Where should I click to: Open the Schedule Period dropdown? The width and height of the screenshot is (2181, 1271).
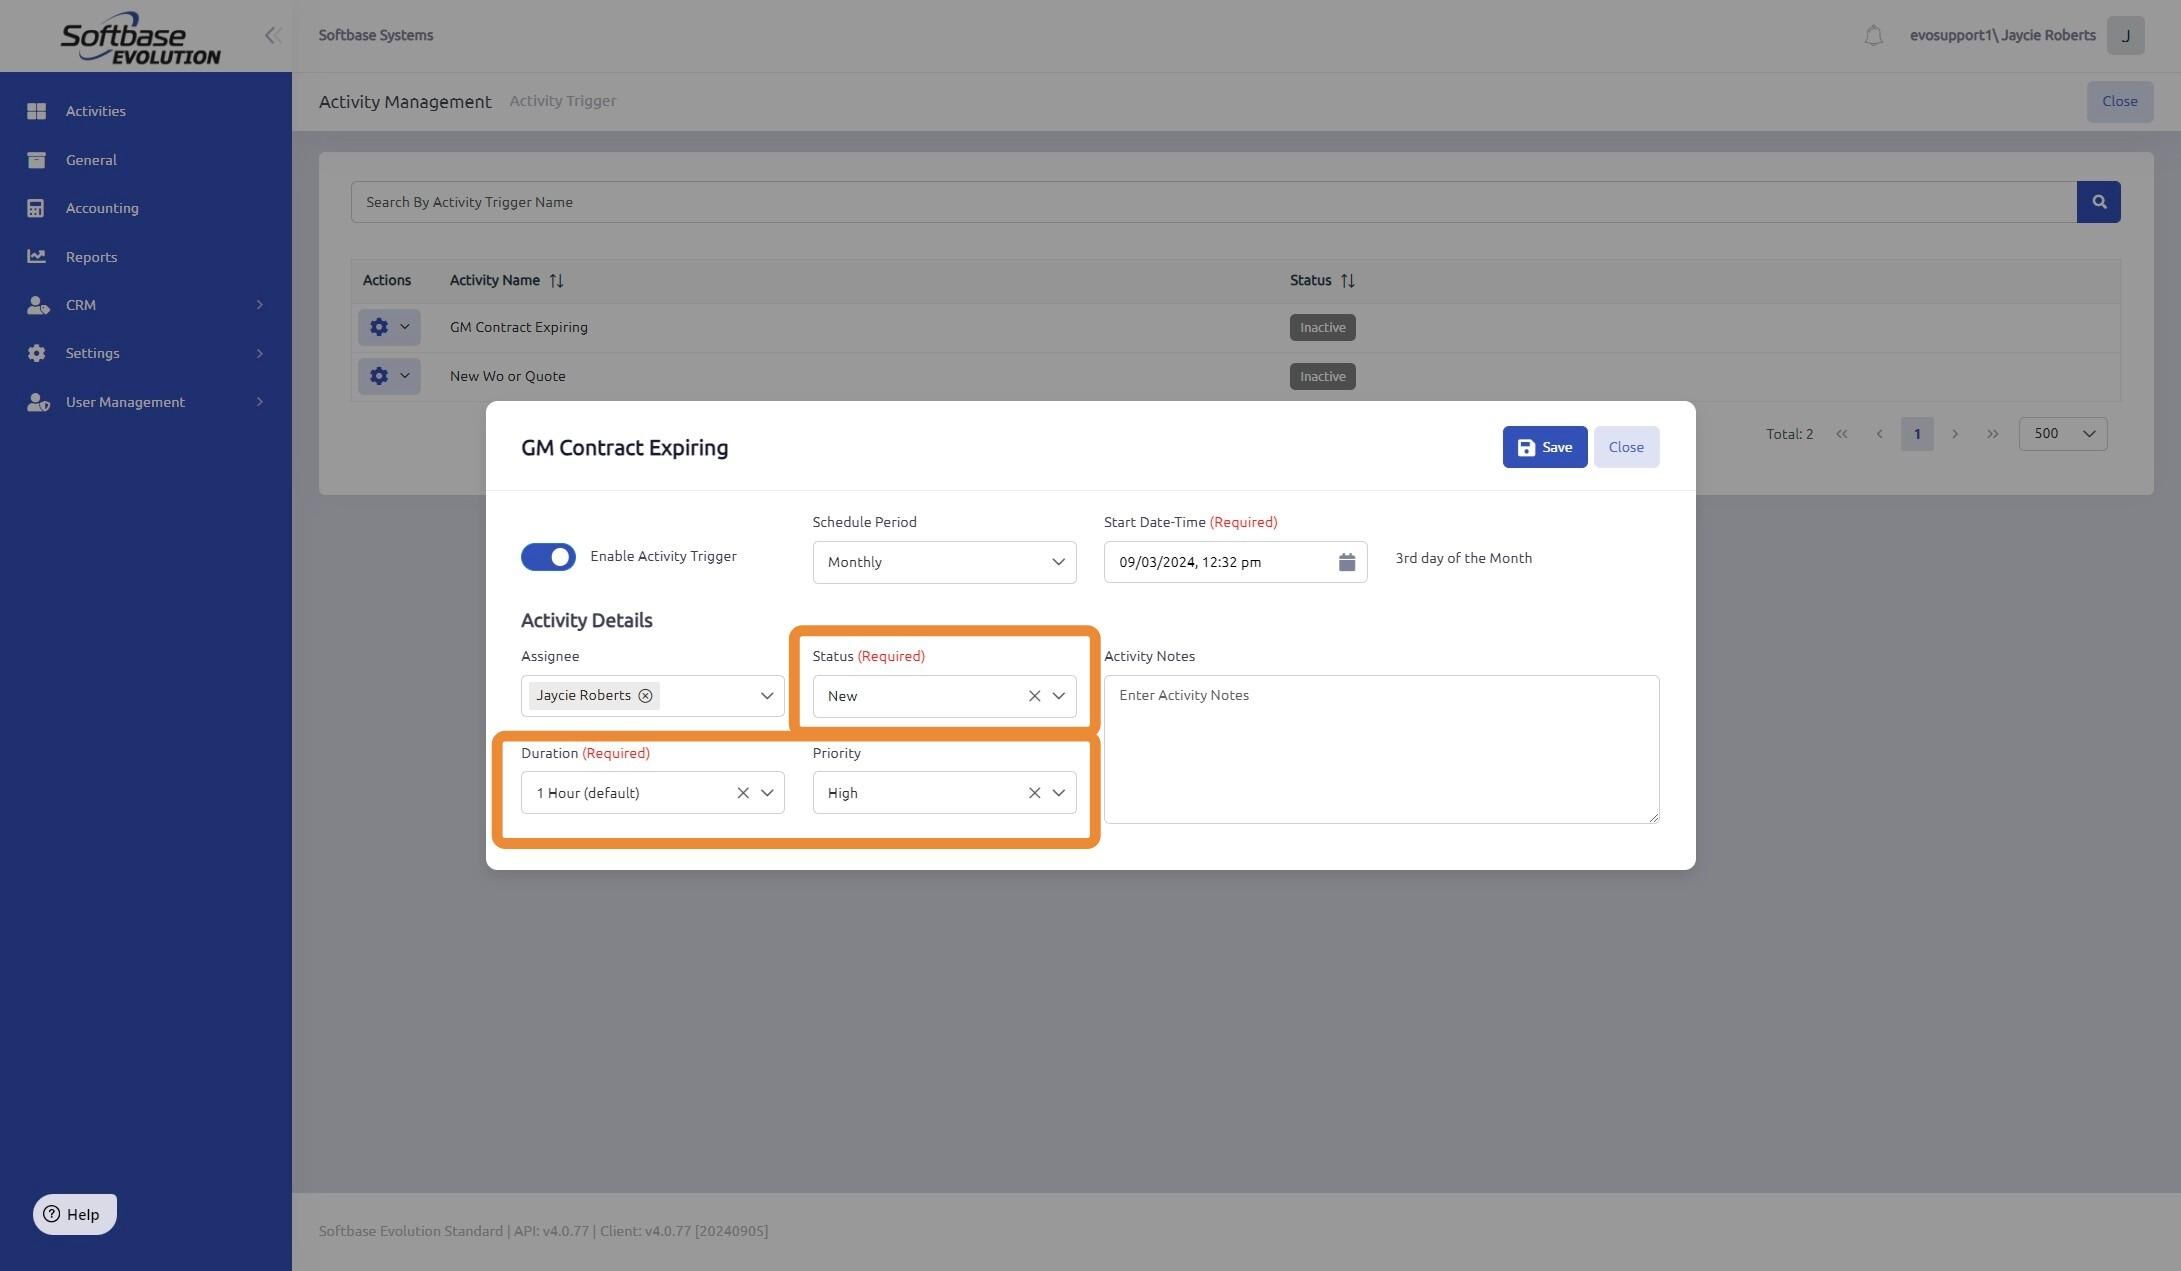[x=943, y=562]
